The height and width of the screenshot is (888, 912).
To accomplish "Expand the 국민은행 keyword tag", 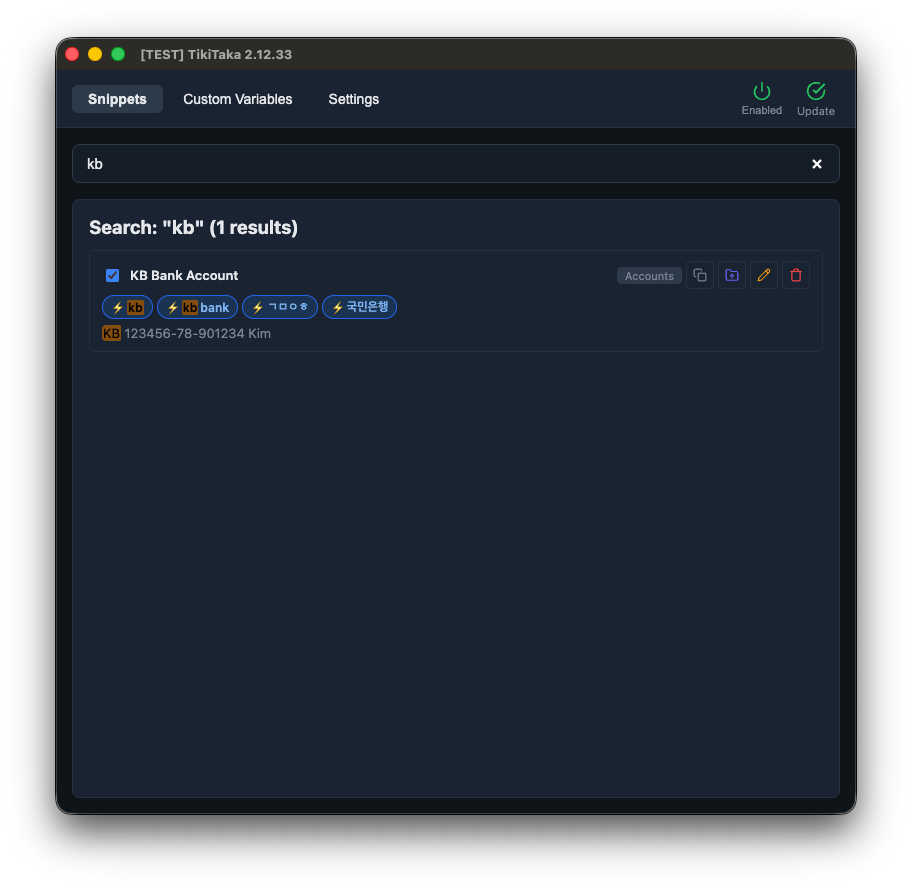I will 359,307.
